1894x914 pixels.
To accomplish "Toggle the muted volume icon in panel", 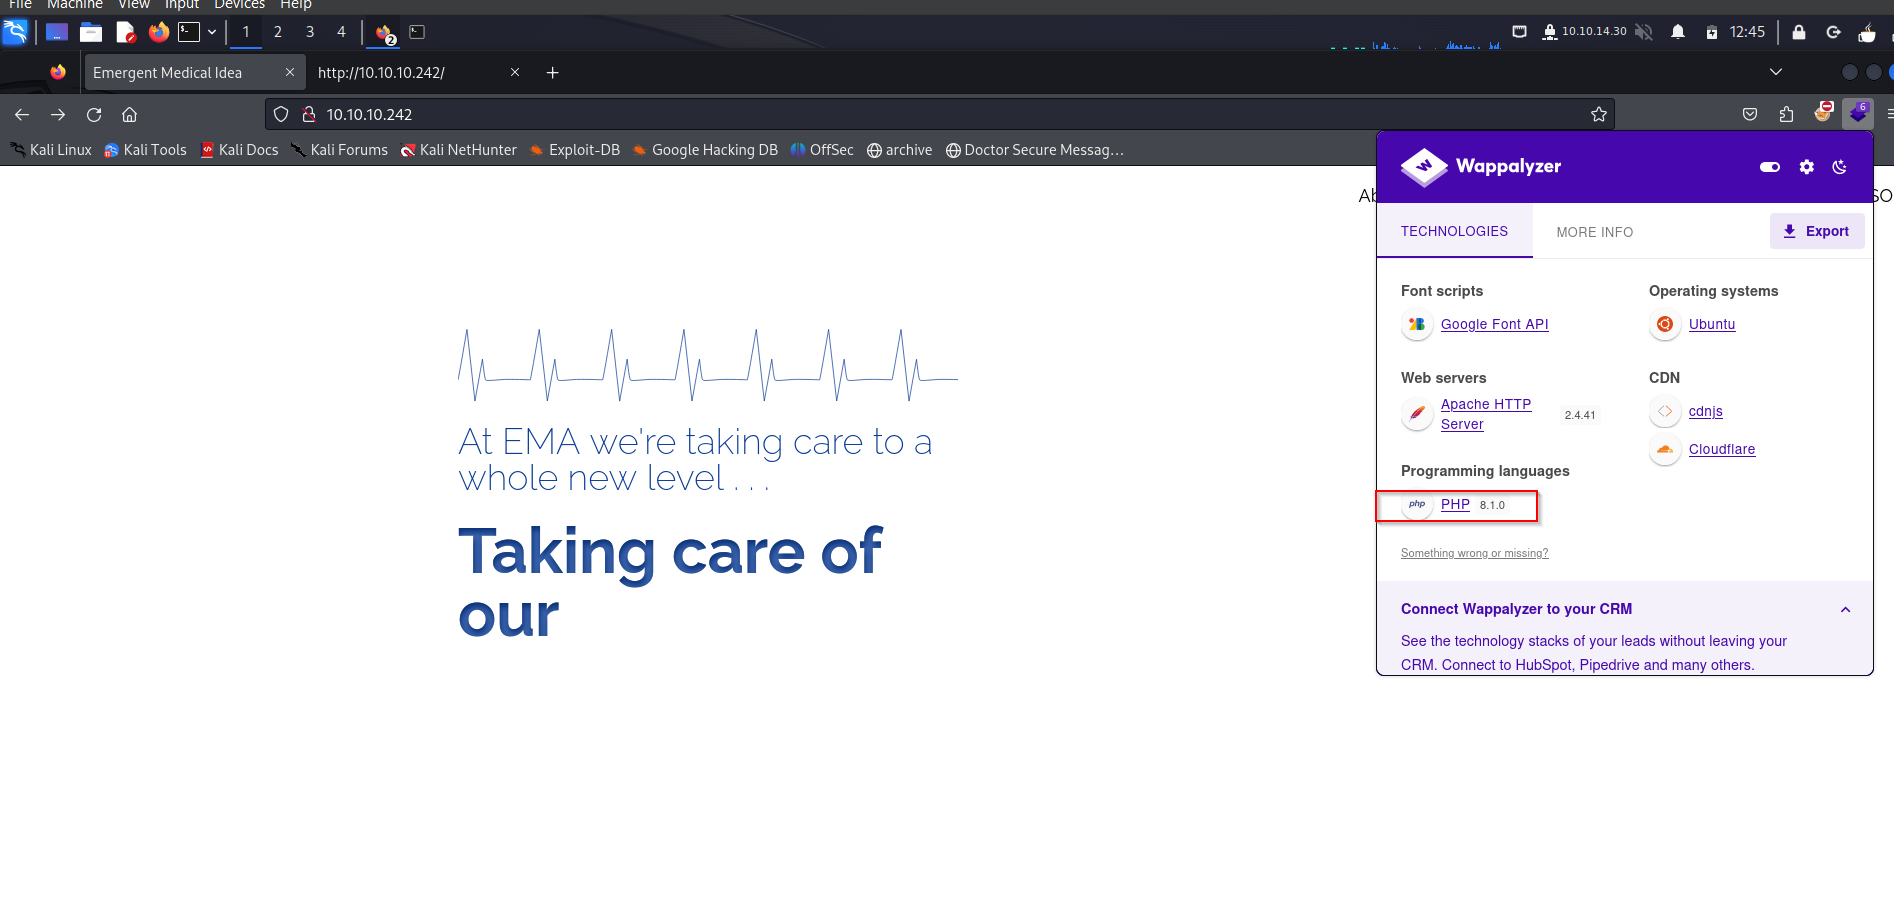I will coord(1644,32).
